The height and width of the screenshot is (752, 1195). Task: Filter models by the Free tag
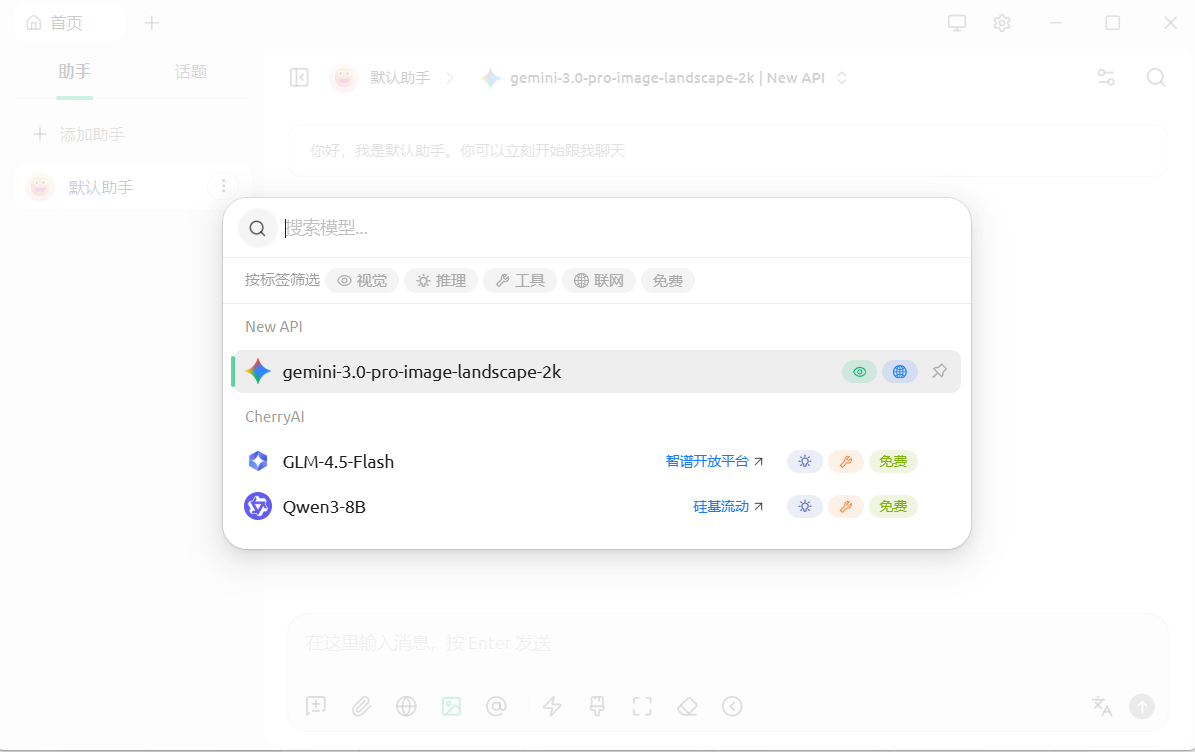[x=668, y=280]
